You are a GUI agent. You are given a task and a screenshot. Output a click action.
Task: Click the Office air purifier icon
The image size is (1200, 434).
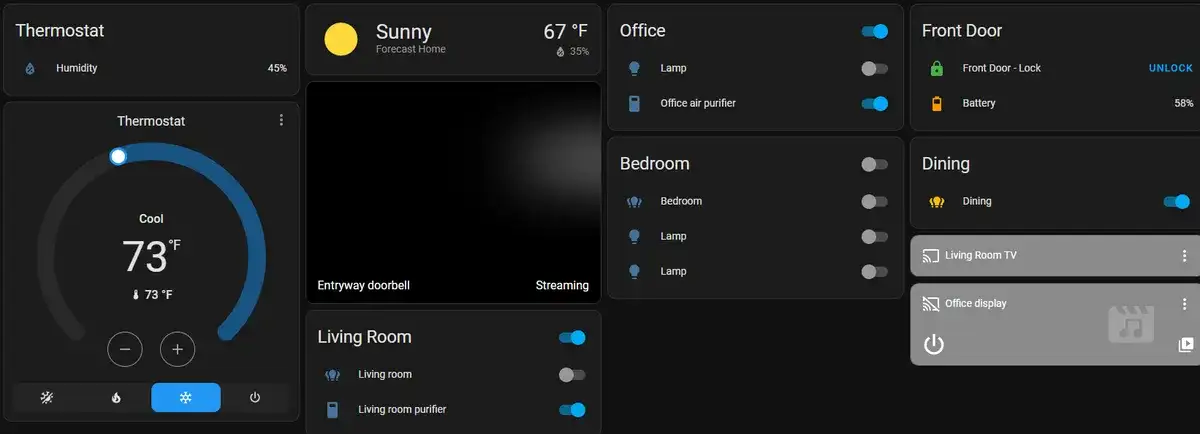tap(634, 103)
